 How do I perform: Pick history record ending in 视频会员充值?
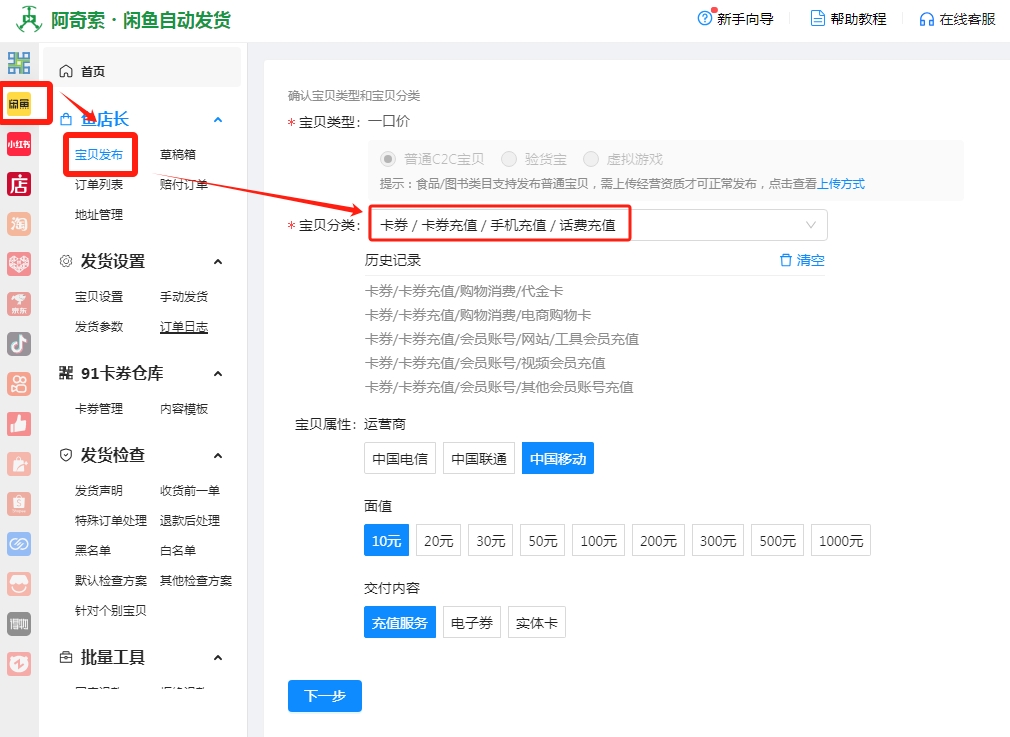(x=485, y=363)
